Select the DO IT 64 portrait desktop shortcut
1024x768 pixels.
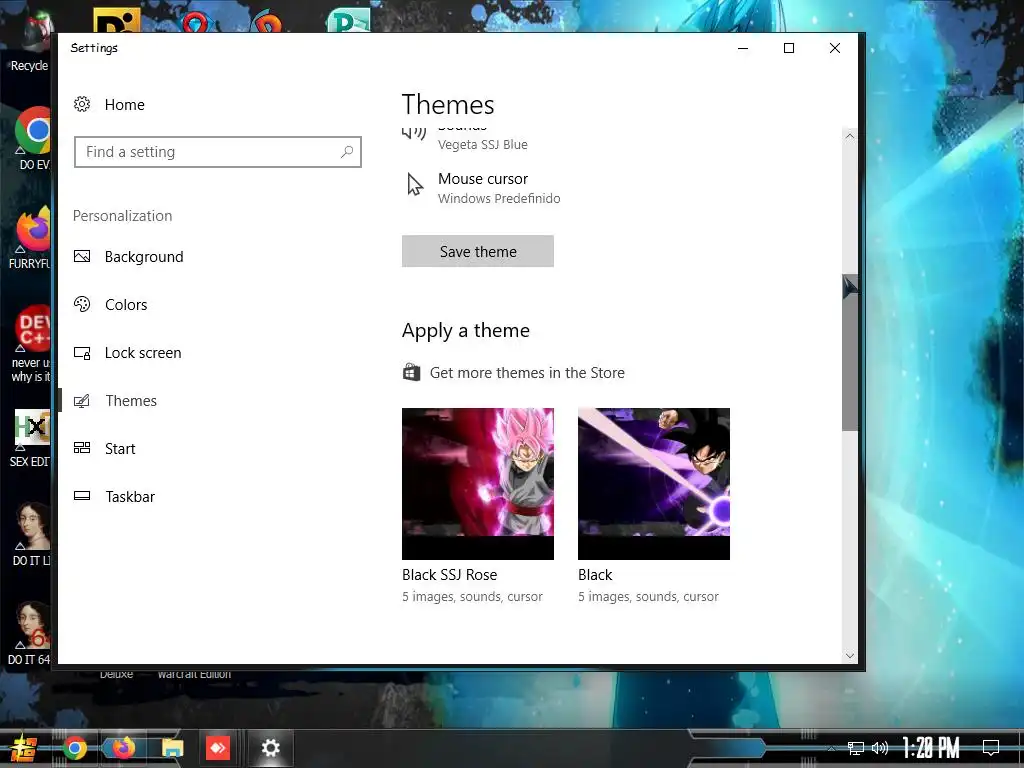[x=30, y=634]
